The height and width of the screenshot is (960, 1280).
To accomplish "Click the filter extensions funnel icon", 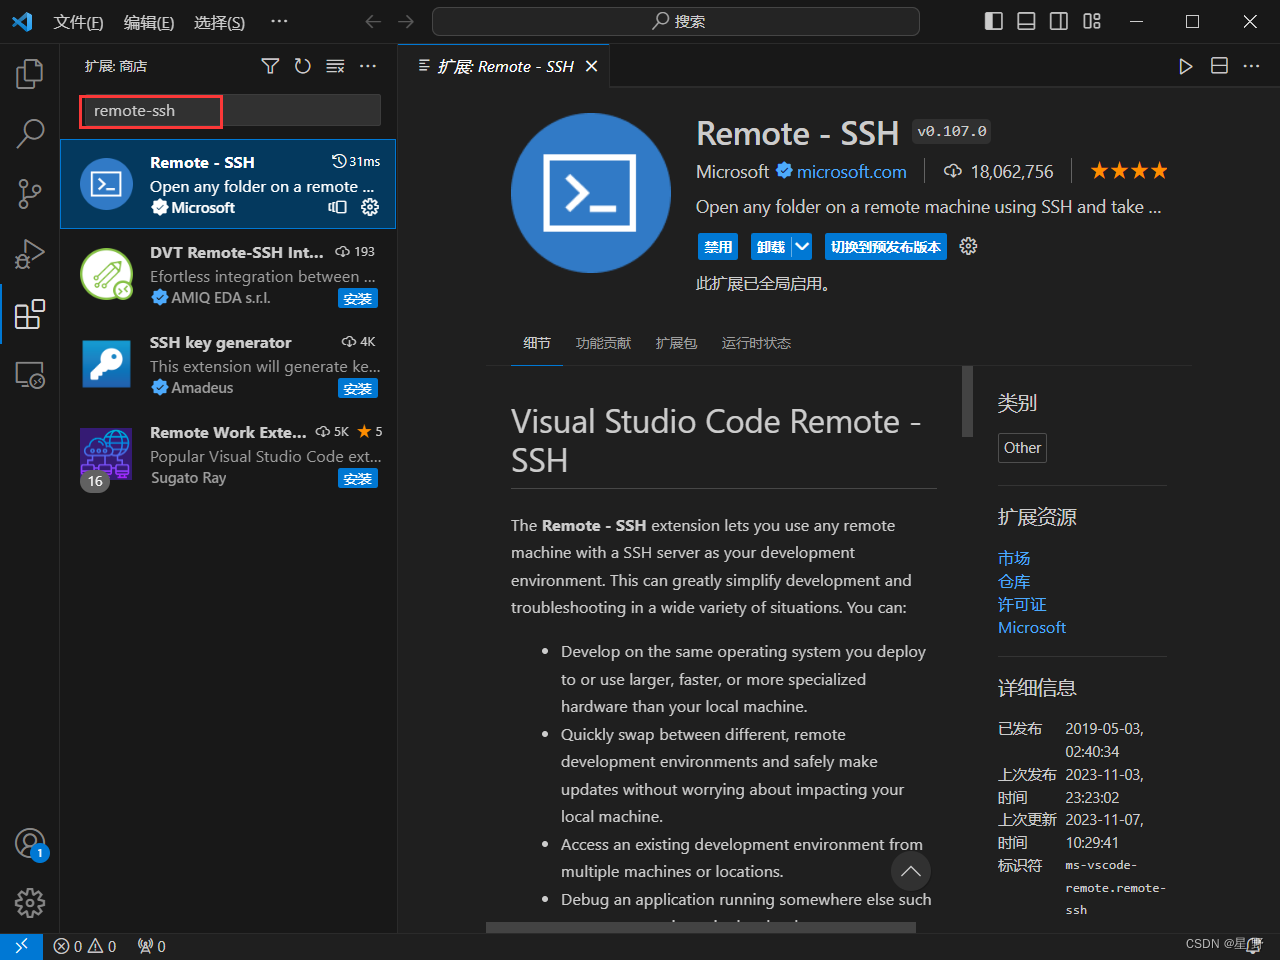I will [x=270, y=66].
